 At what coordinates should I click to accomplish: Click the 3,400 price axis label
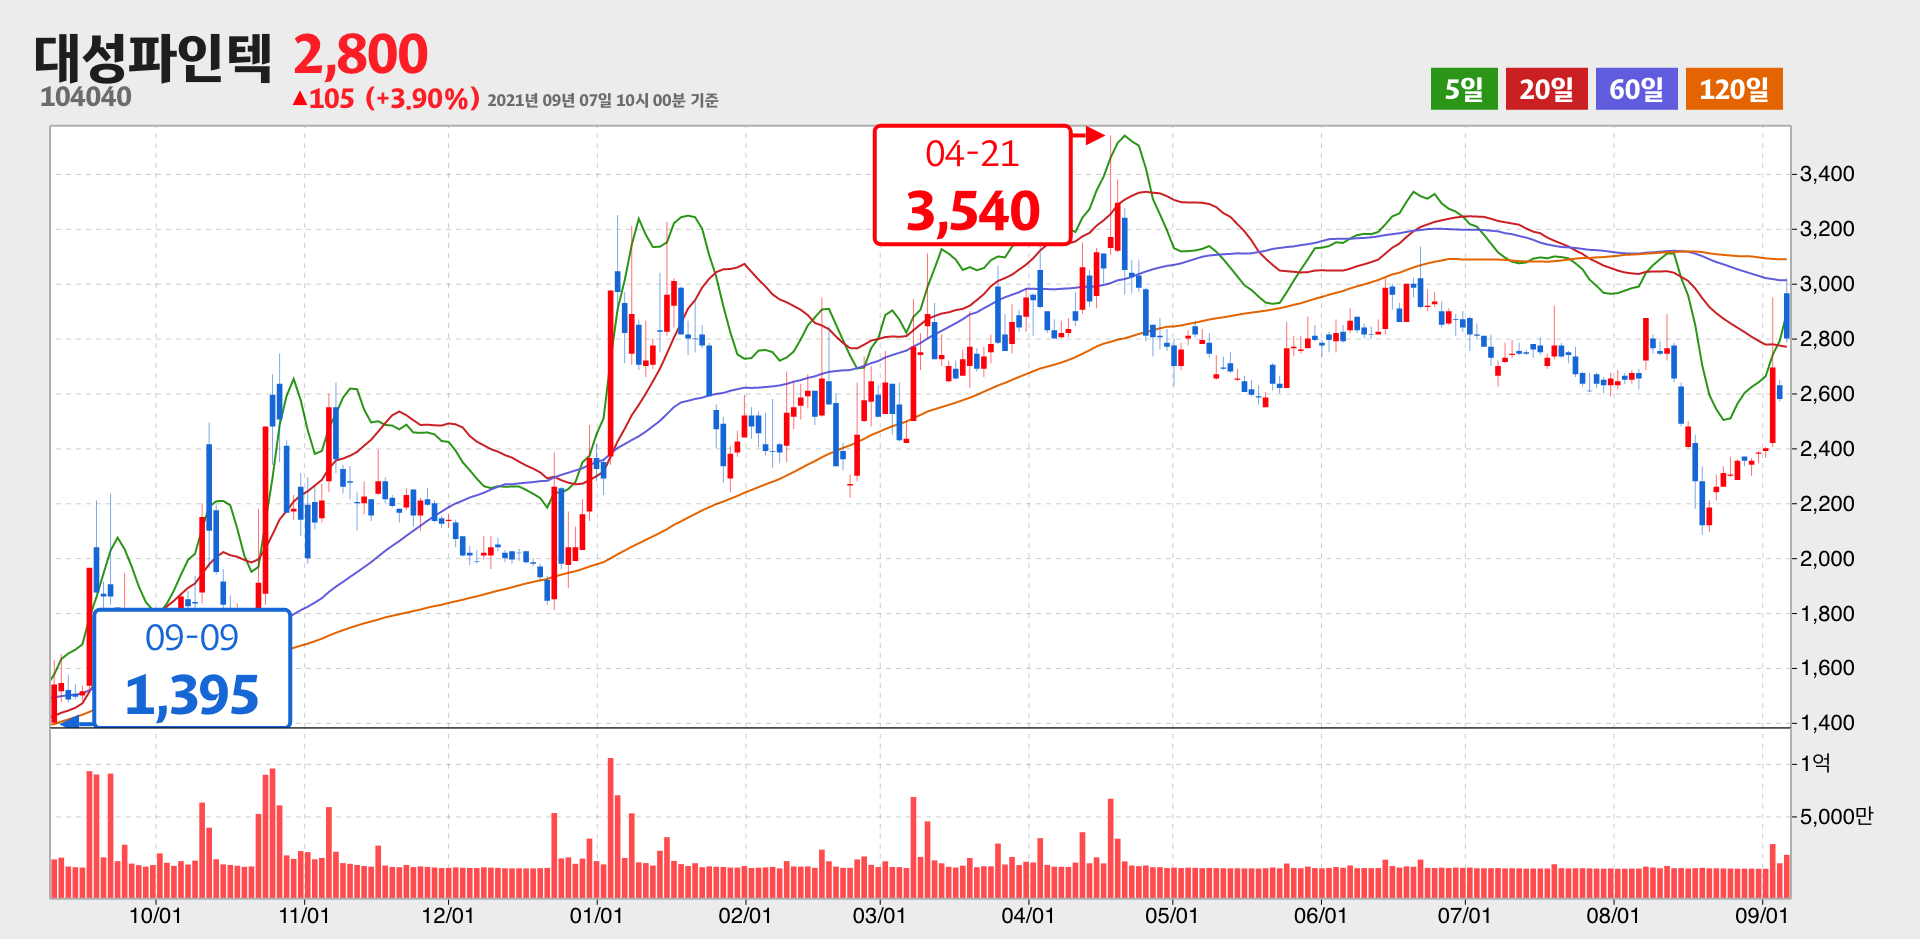click(x=1827, y=174)
